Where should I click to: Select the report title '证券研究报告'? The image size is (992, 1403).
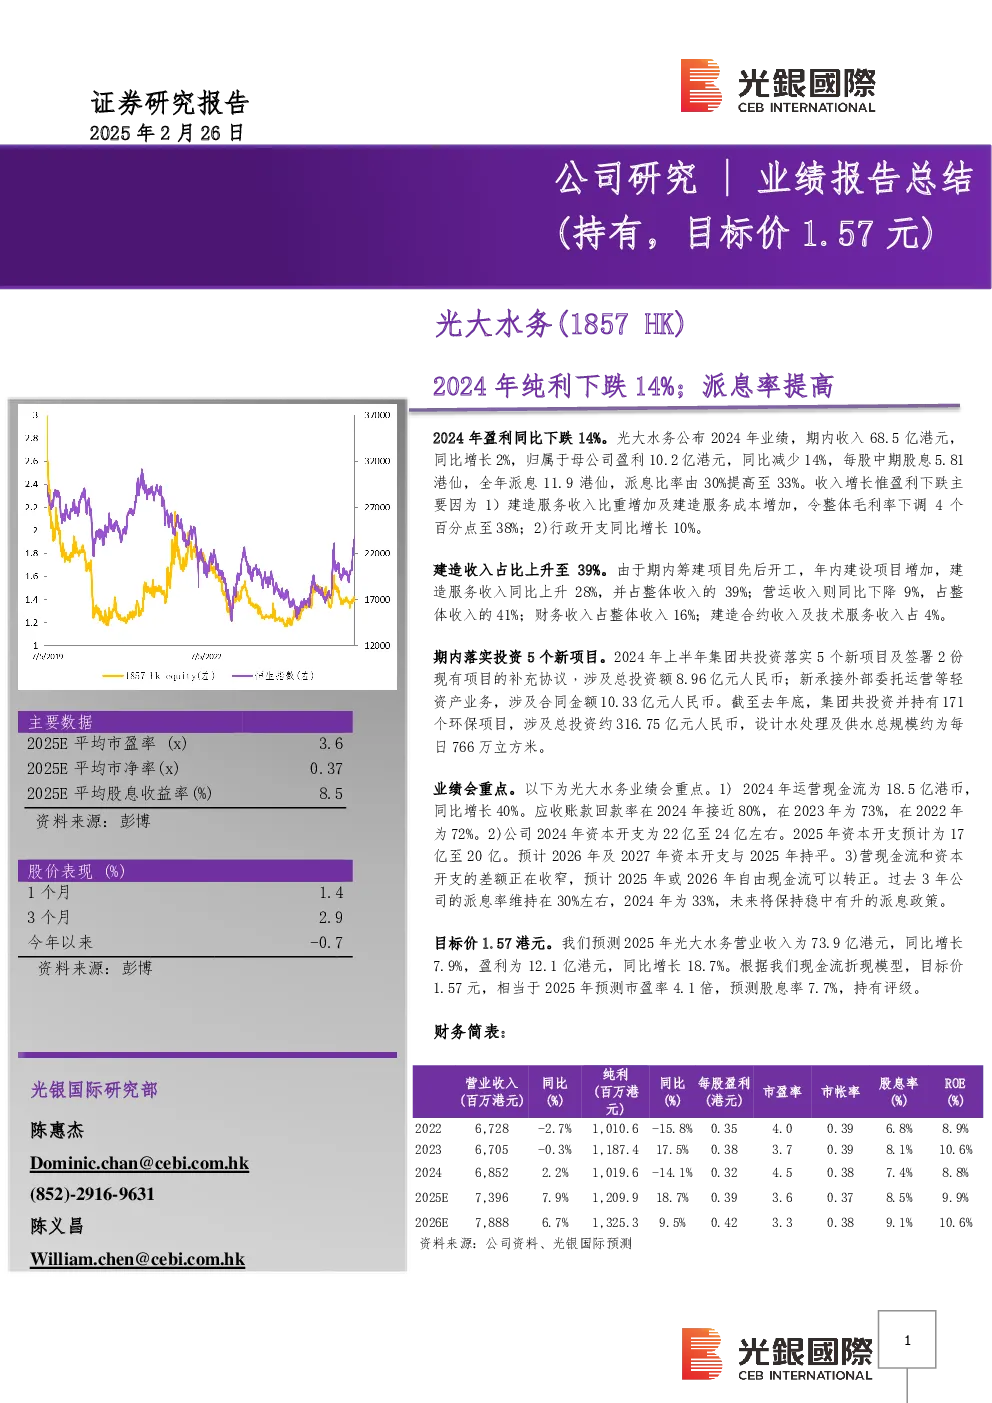pyautogui.click(x=170, y=103)
